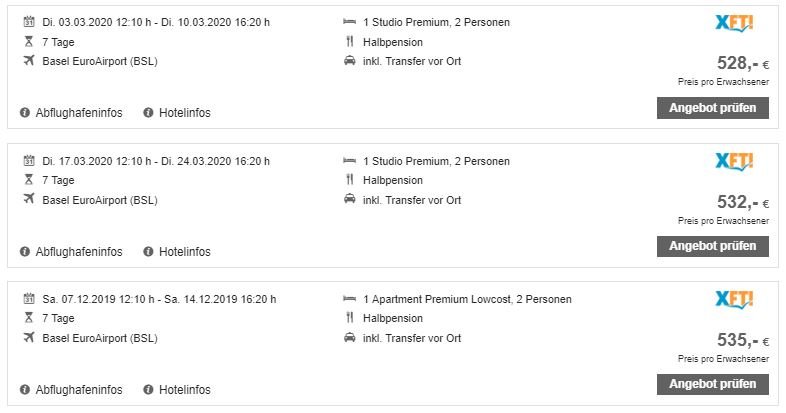
Task: Click the XFTI logo in the 528 € offer
Action: [x=736, y=24]
